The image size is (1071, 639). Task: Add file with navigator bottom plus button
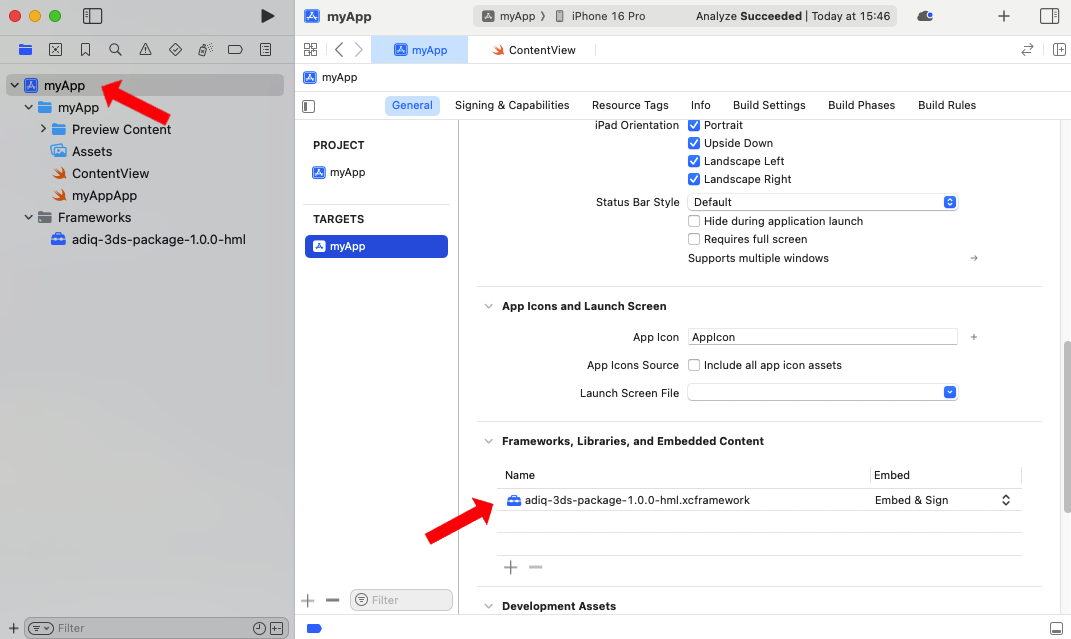pyautogui.click(x=13, y=628)
